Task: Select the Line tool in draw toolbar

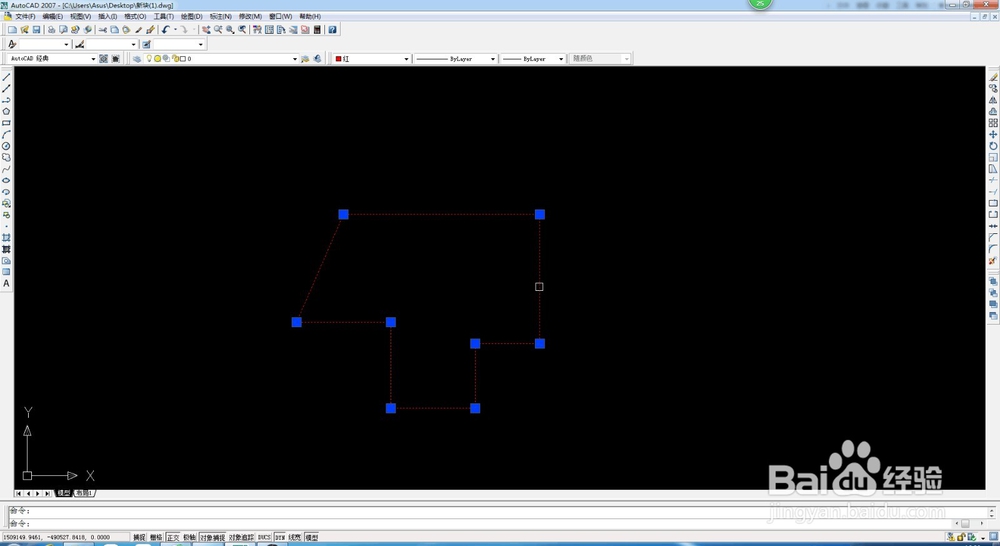Action: coord(6,77)
